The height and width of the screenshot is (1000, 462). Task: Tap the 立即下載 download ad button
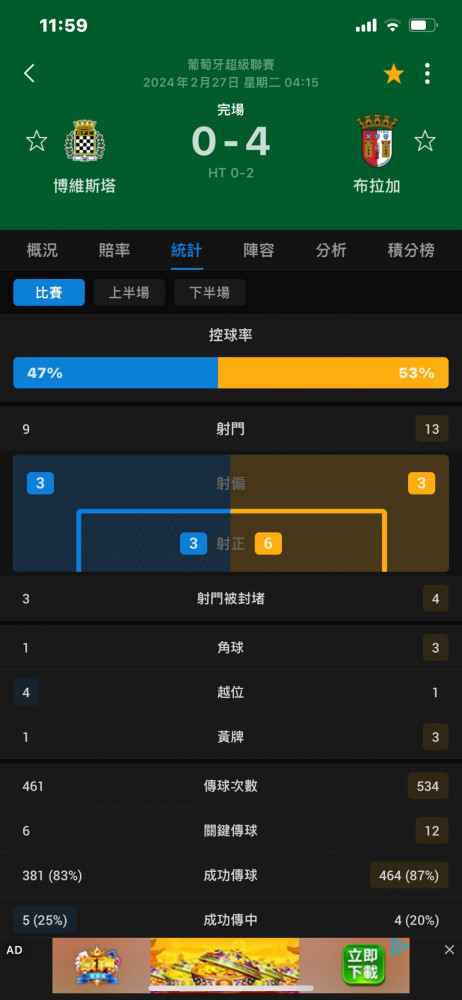tap(363, 964)
